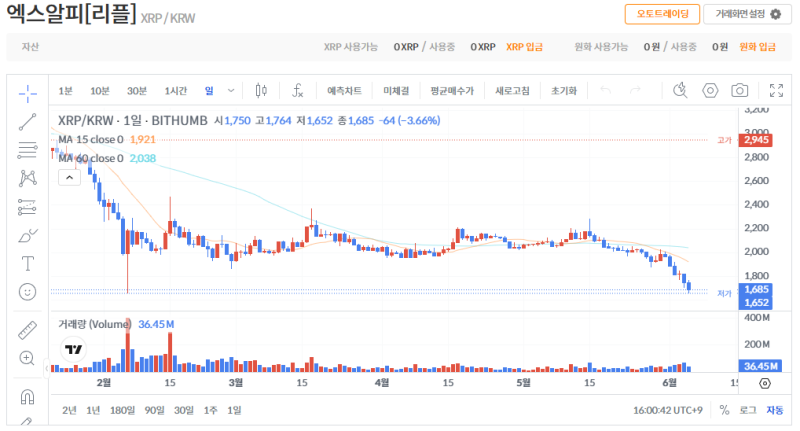Activate the zoom in tool
This screenshot has height=431, width=800.
coord(28,358)
